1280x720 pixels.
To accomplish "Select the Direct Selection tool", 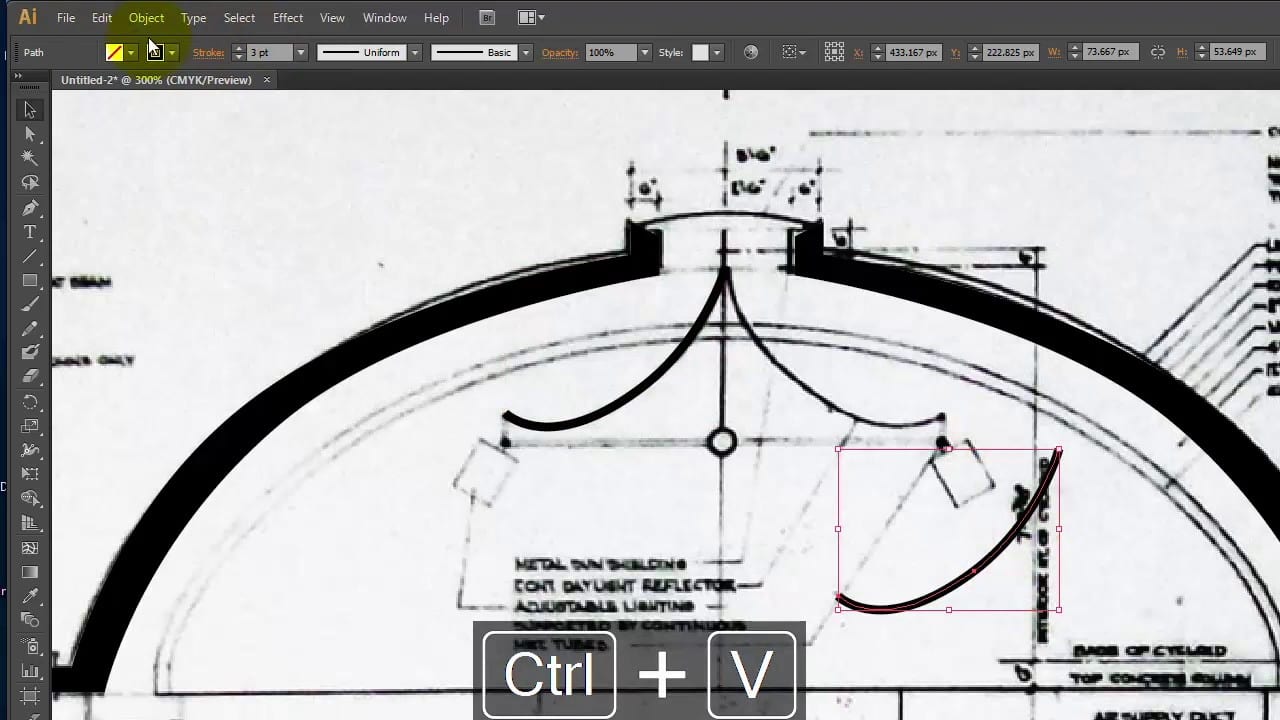I will tap(30, 134).
